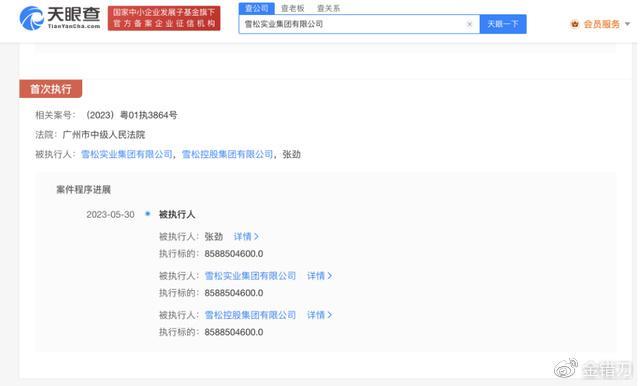Image resolution: width=640 pixels, height=386 pixels.
Task: Select the 查公司 tab
Action: pyautogui.click(x=256, y=8)
